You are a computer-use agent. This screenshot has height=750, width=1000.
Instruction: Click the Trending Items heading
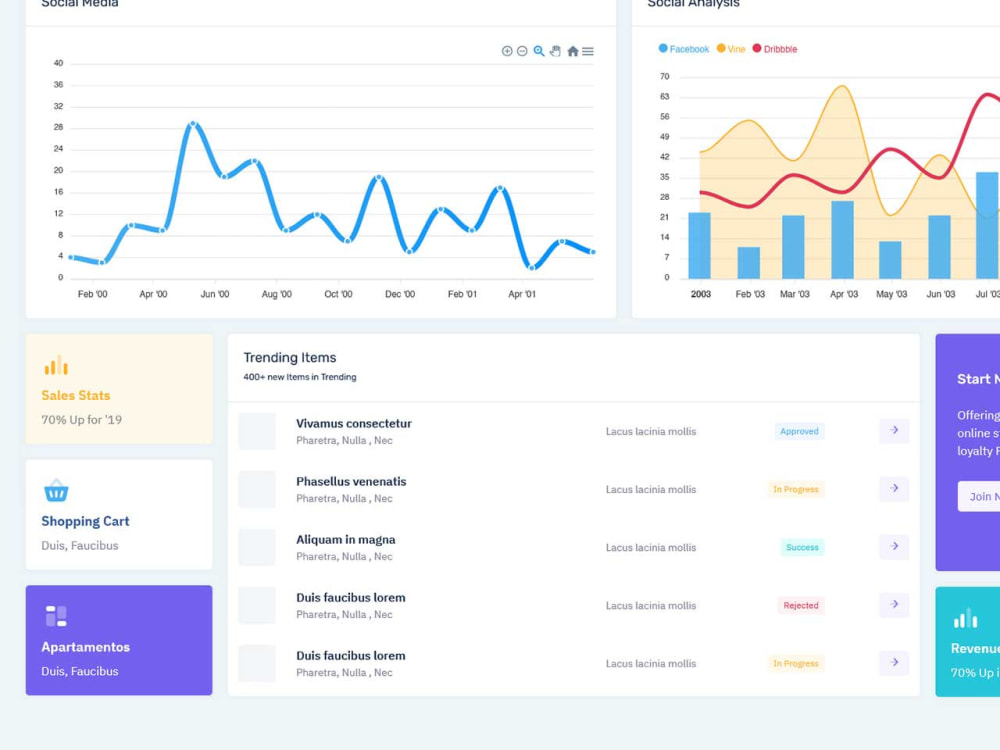tap(290, 358)
